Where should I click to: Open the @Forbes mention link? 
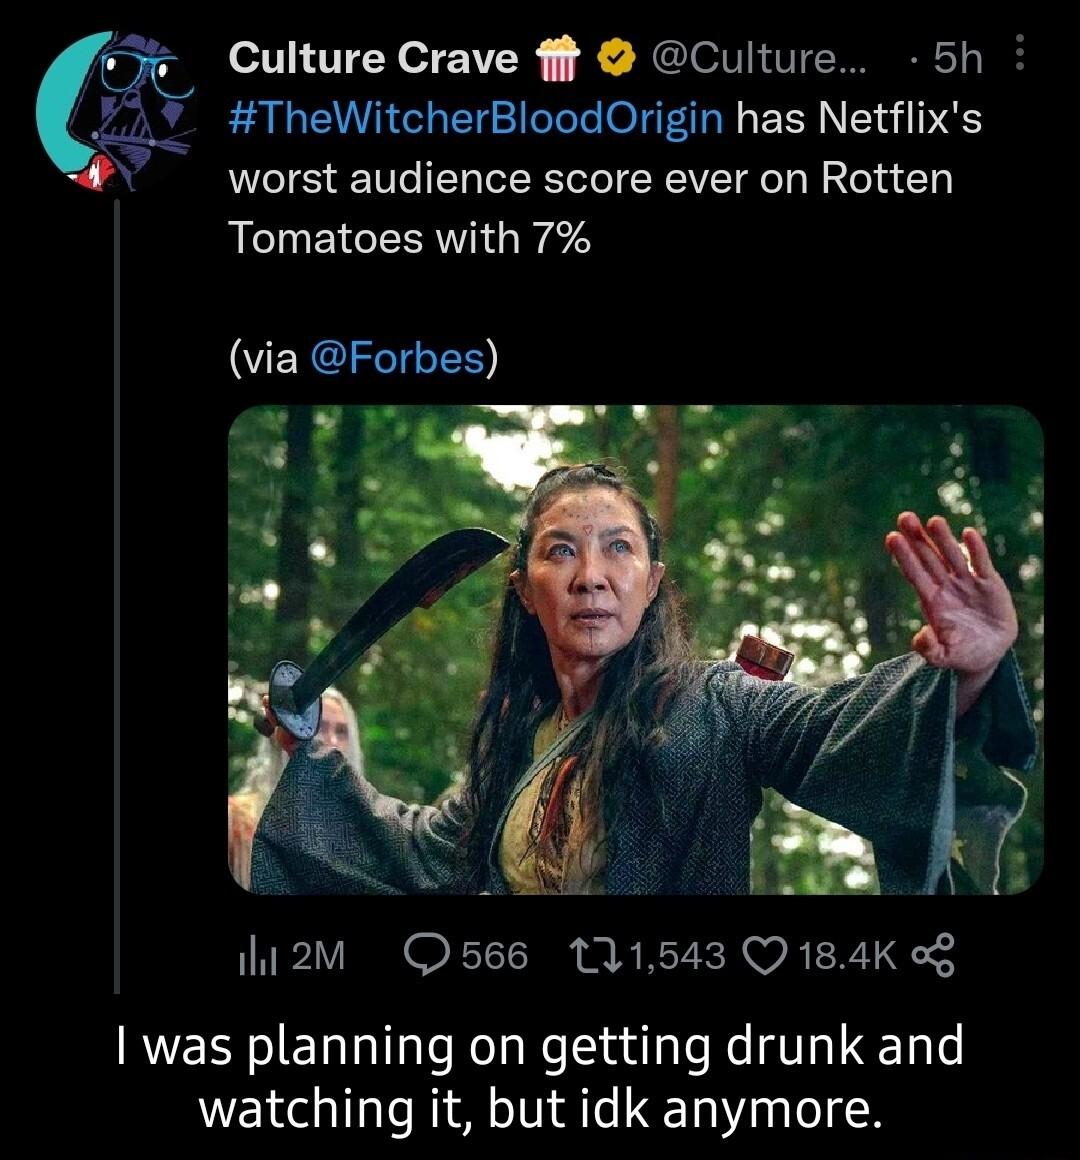point(396,356)
